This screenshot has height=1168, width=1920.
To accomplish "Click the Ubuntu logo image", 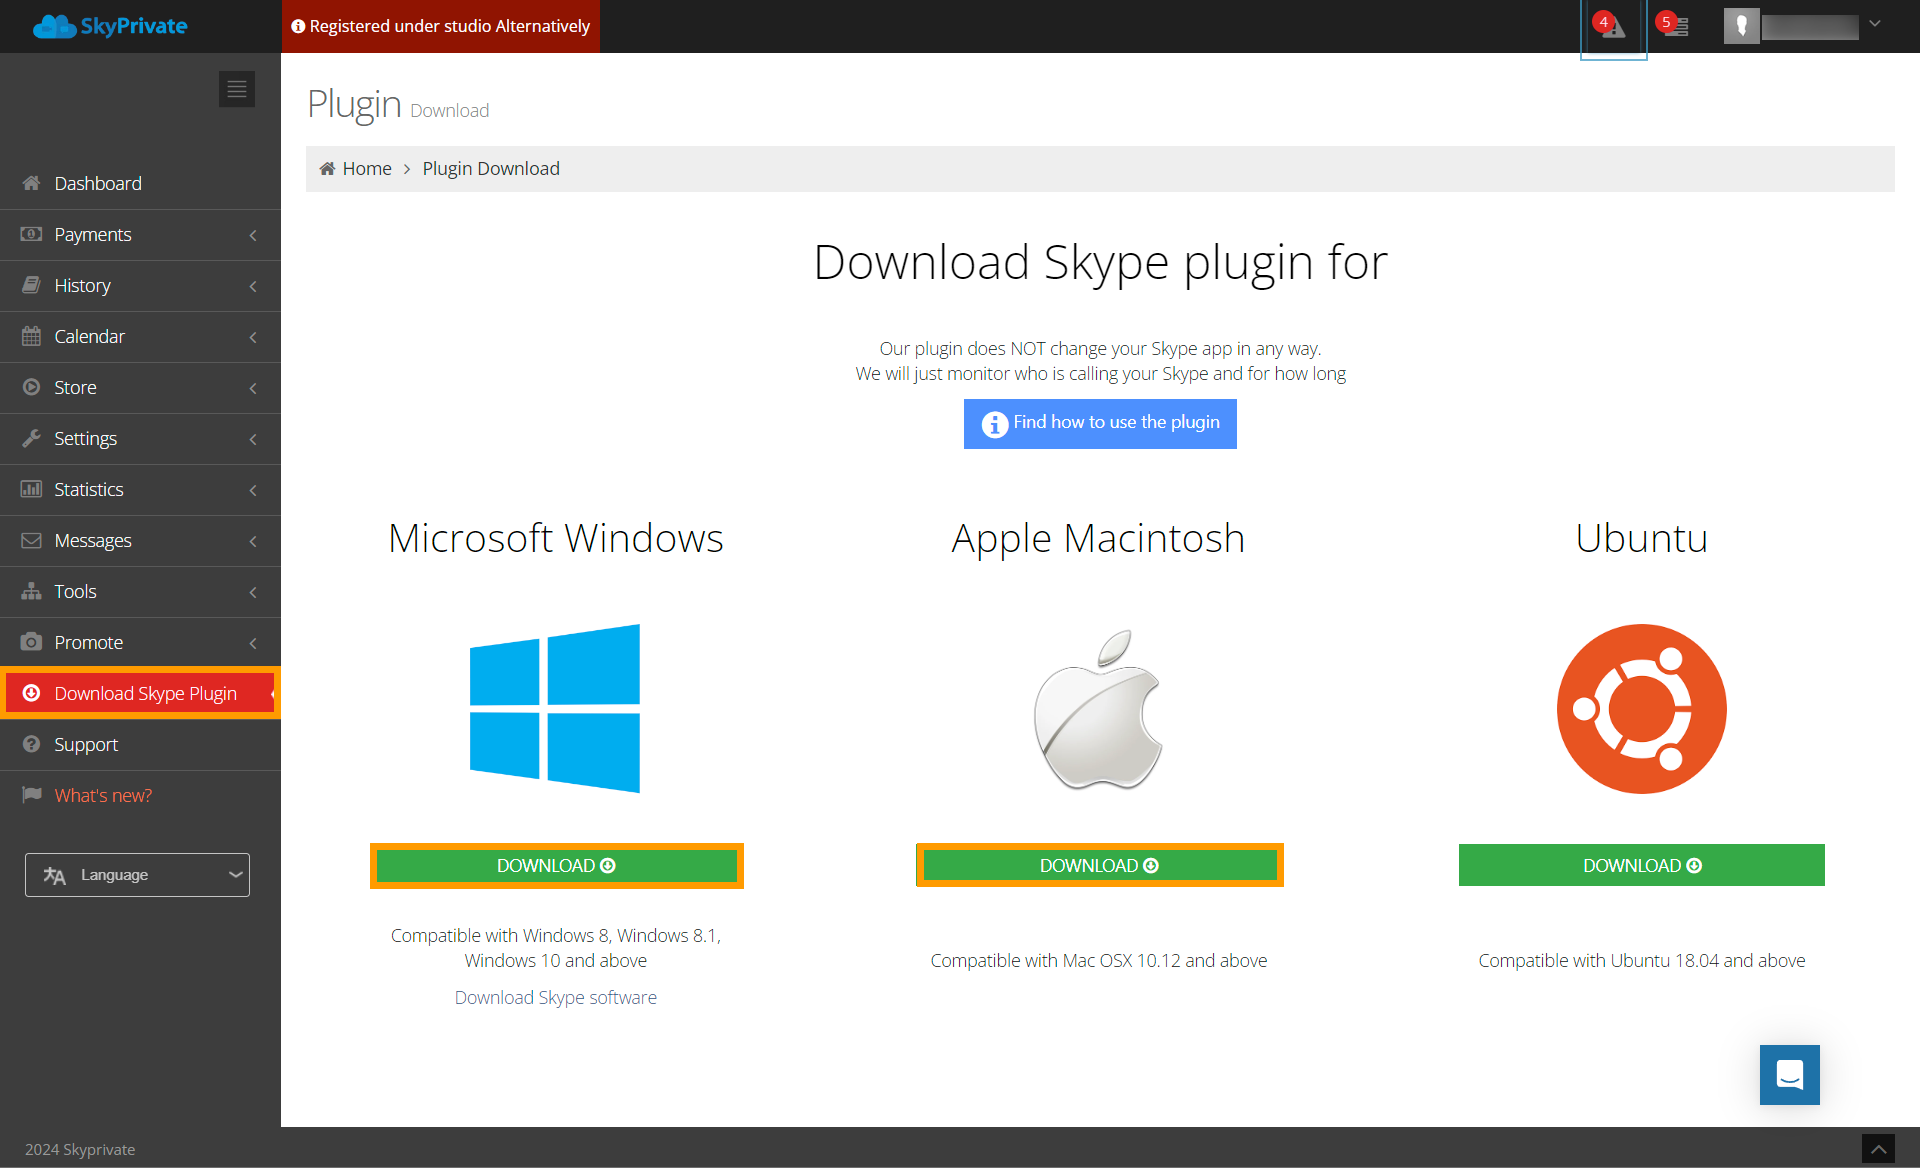I will [x=1641, y=708].
